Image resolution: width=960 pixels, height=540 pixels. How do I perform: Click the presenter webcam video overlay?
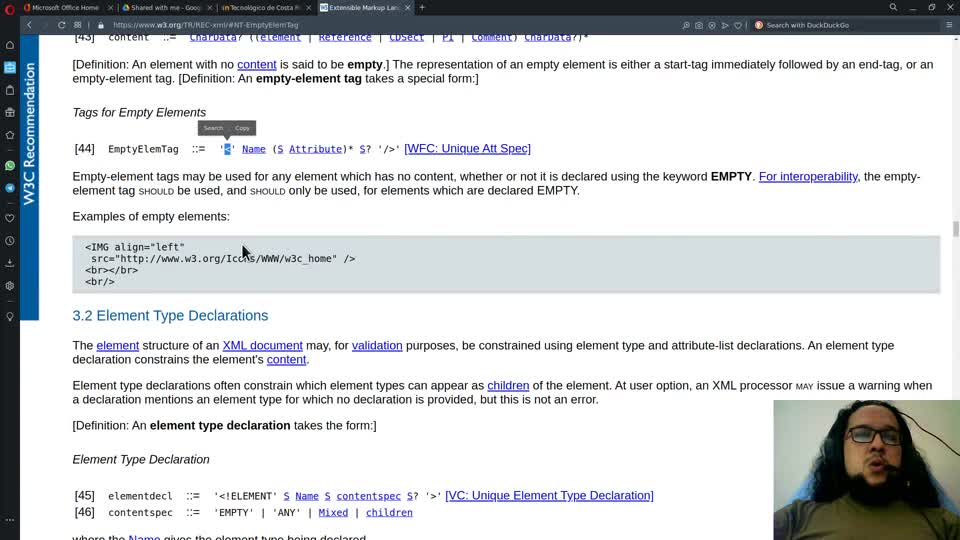pyautogui.click(x=866, y=470)
